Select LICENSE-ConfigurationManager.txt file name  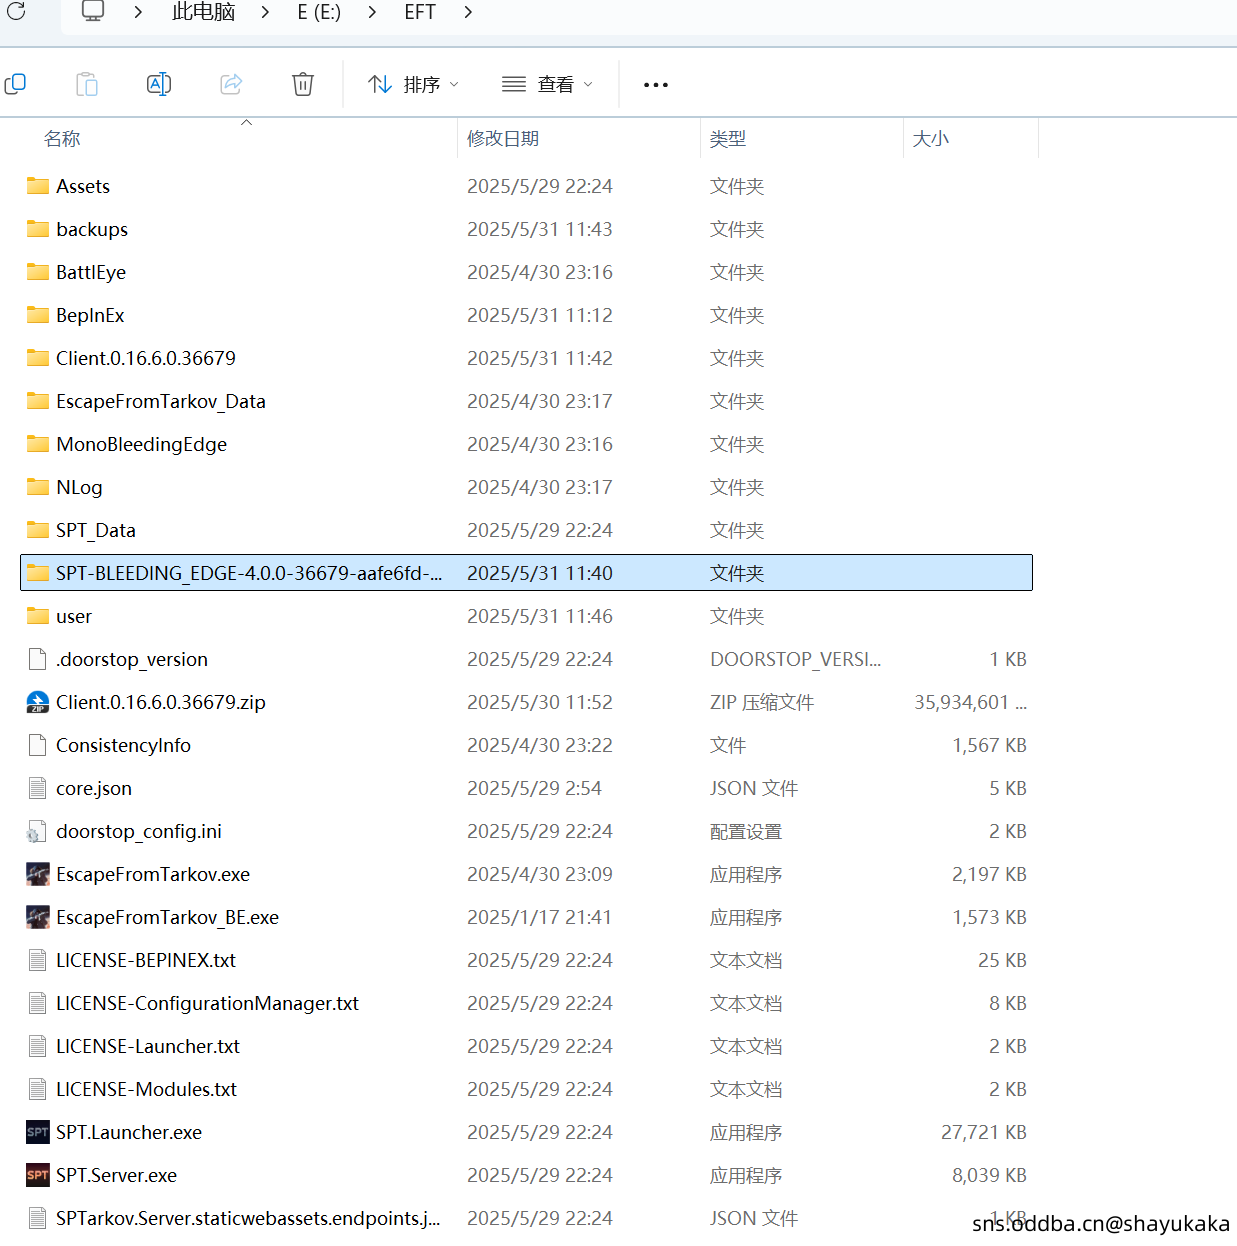point(207,1003)
